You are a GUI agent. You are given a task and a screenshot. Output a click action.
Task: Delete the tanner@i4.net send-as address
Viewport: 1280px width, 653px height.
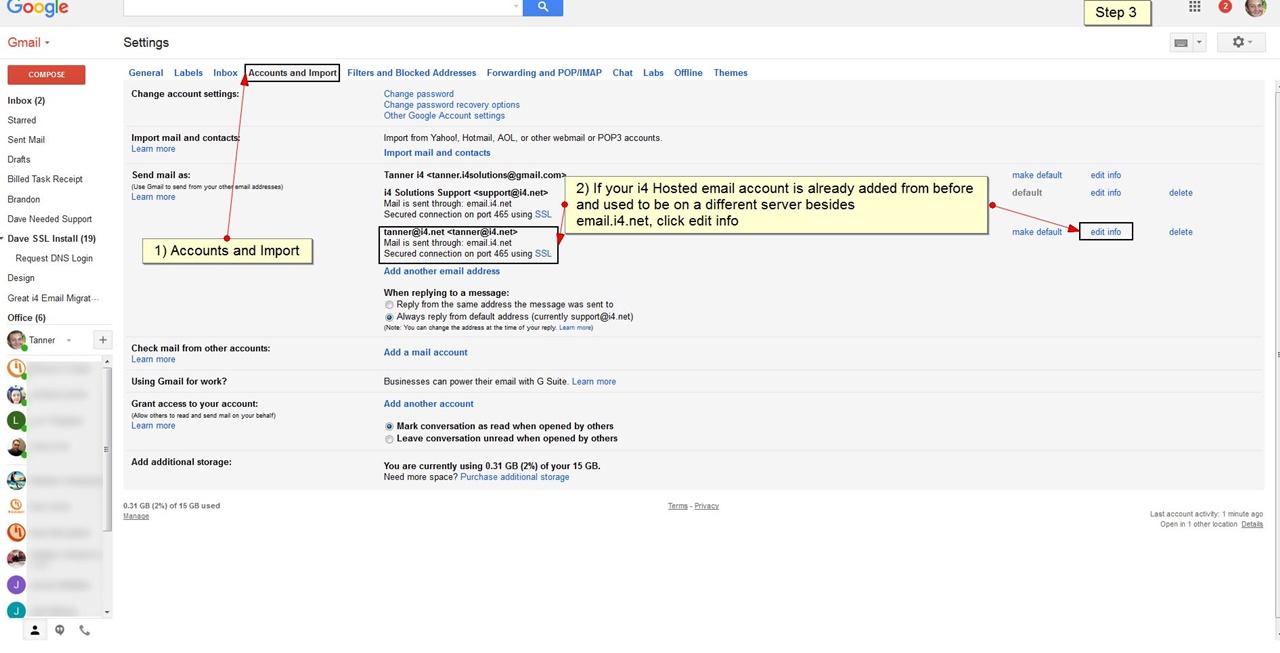click(x=1180, y=232)
